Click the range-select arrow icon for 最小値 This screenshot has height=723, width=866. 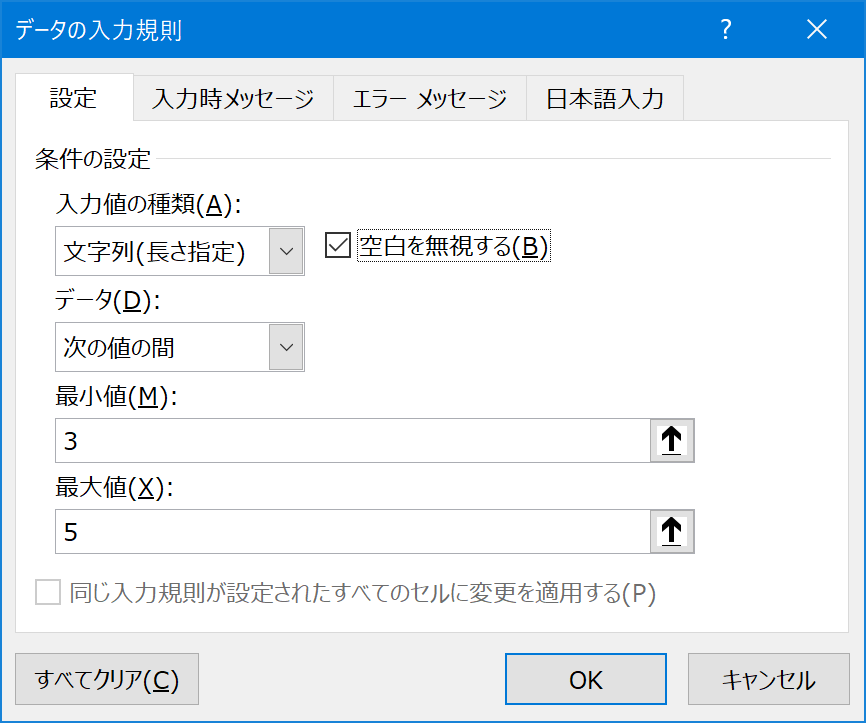[x=672, y=440]
